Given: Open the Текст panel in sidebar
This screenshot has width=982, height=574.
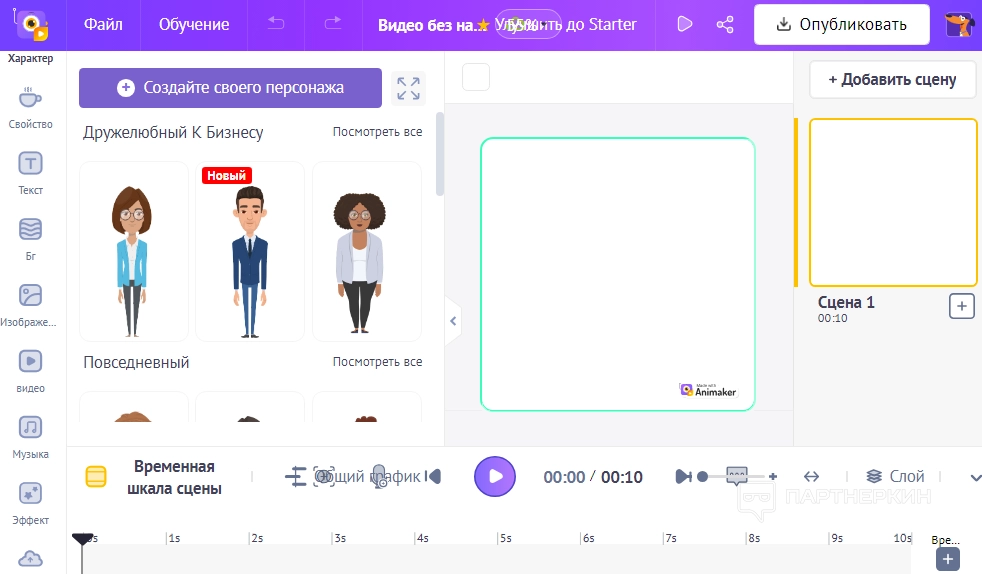Looking at the screenshot, I should tap(30, 173).
